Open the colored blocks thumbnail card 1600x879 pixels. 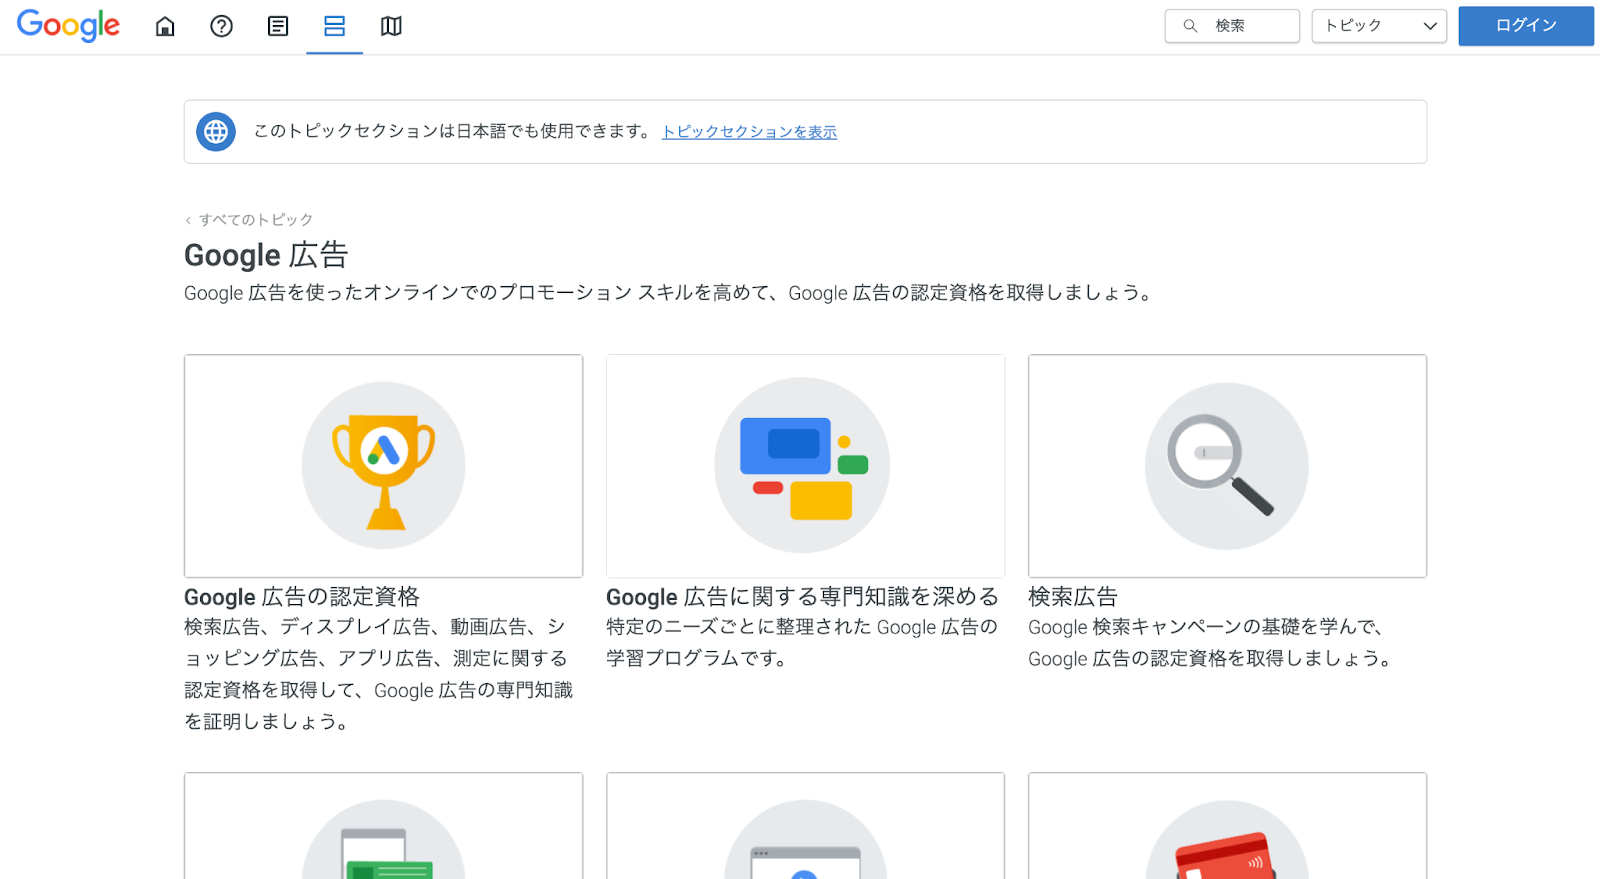(x=805, y=466)
